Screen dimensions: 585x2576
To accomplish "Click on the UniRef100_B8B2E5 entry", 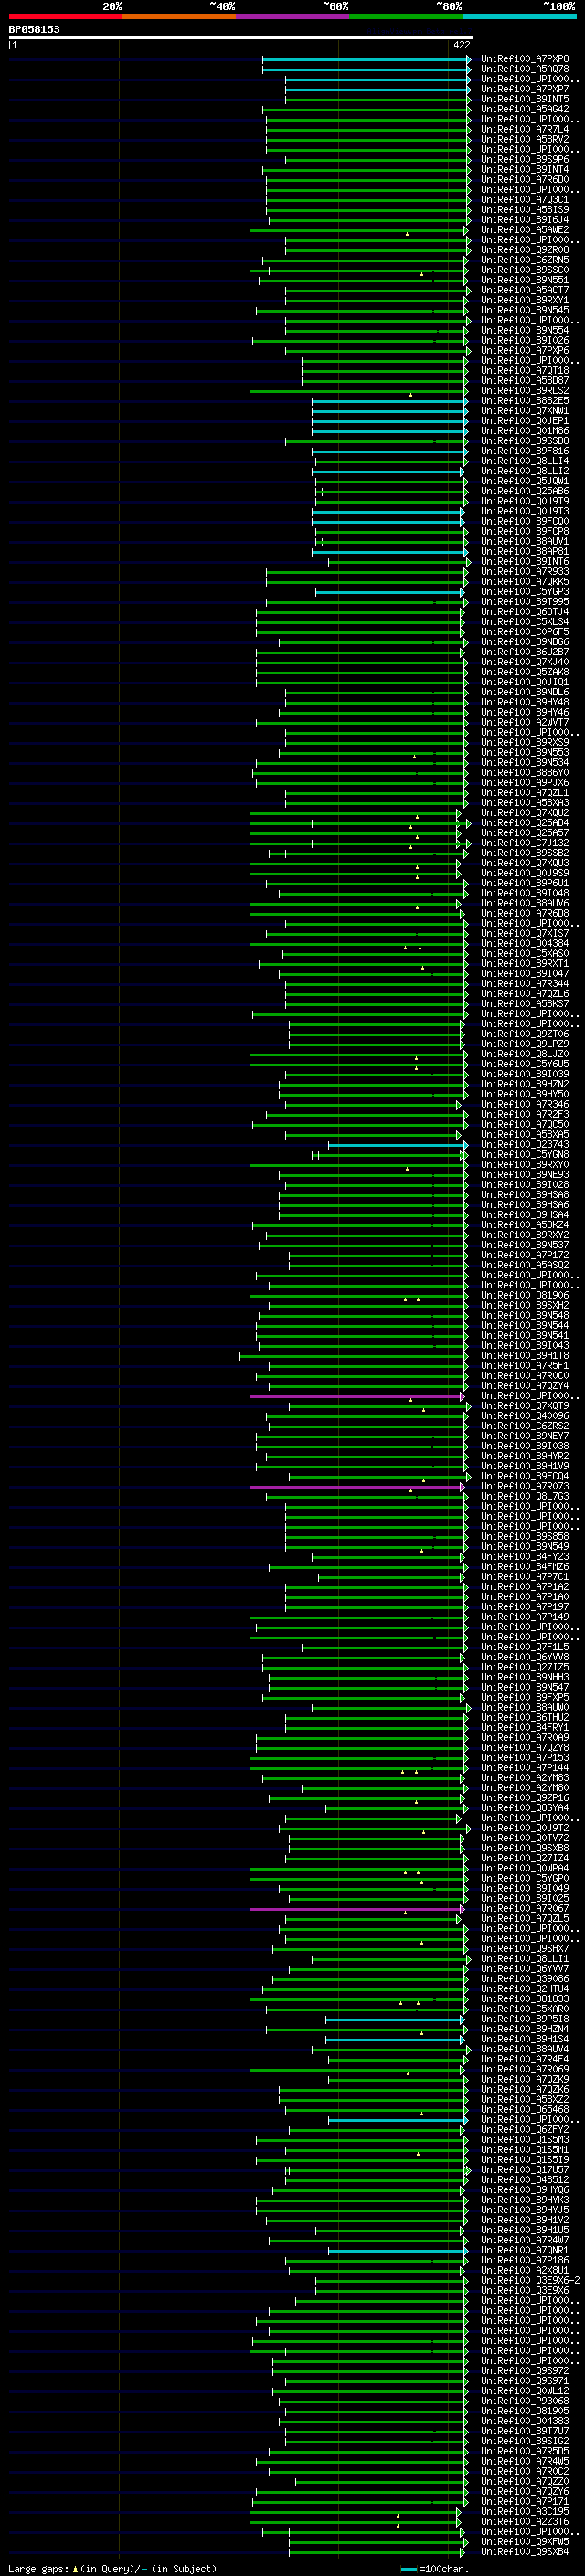I will coord(525,401).
